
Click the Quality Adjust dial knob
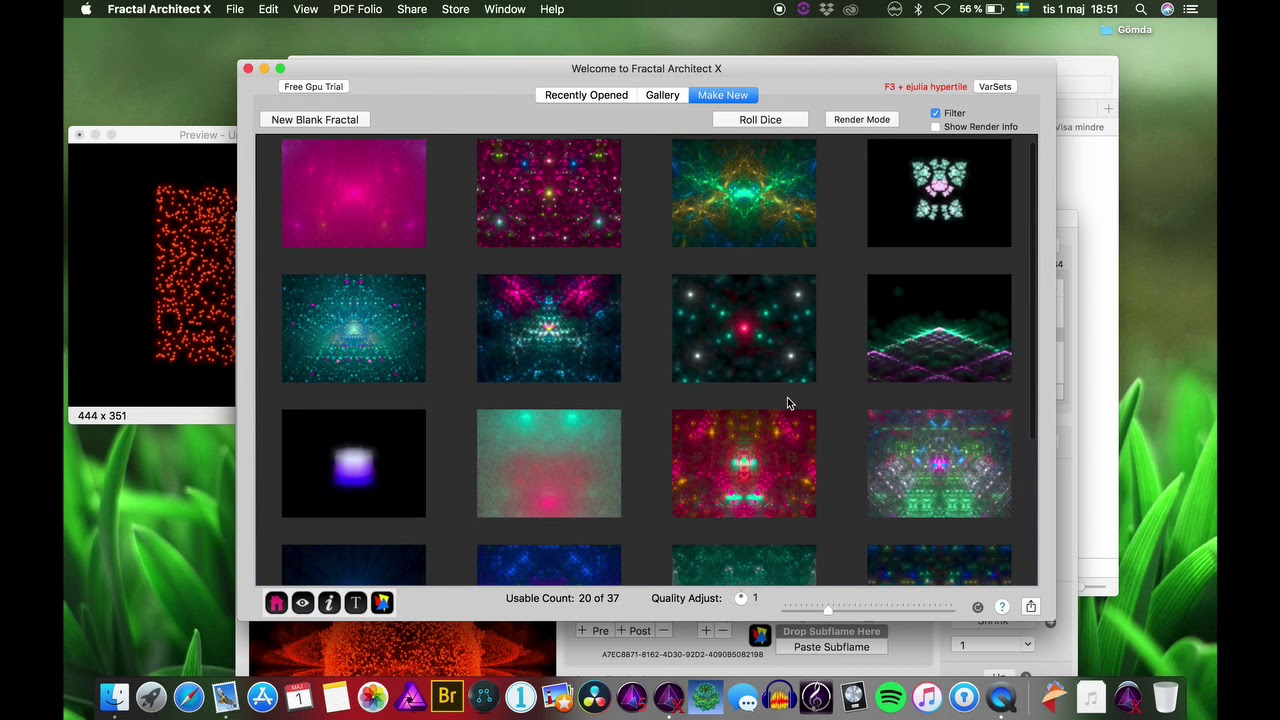[x=741, y=598]
